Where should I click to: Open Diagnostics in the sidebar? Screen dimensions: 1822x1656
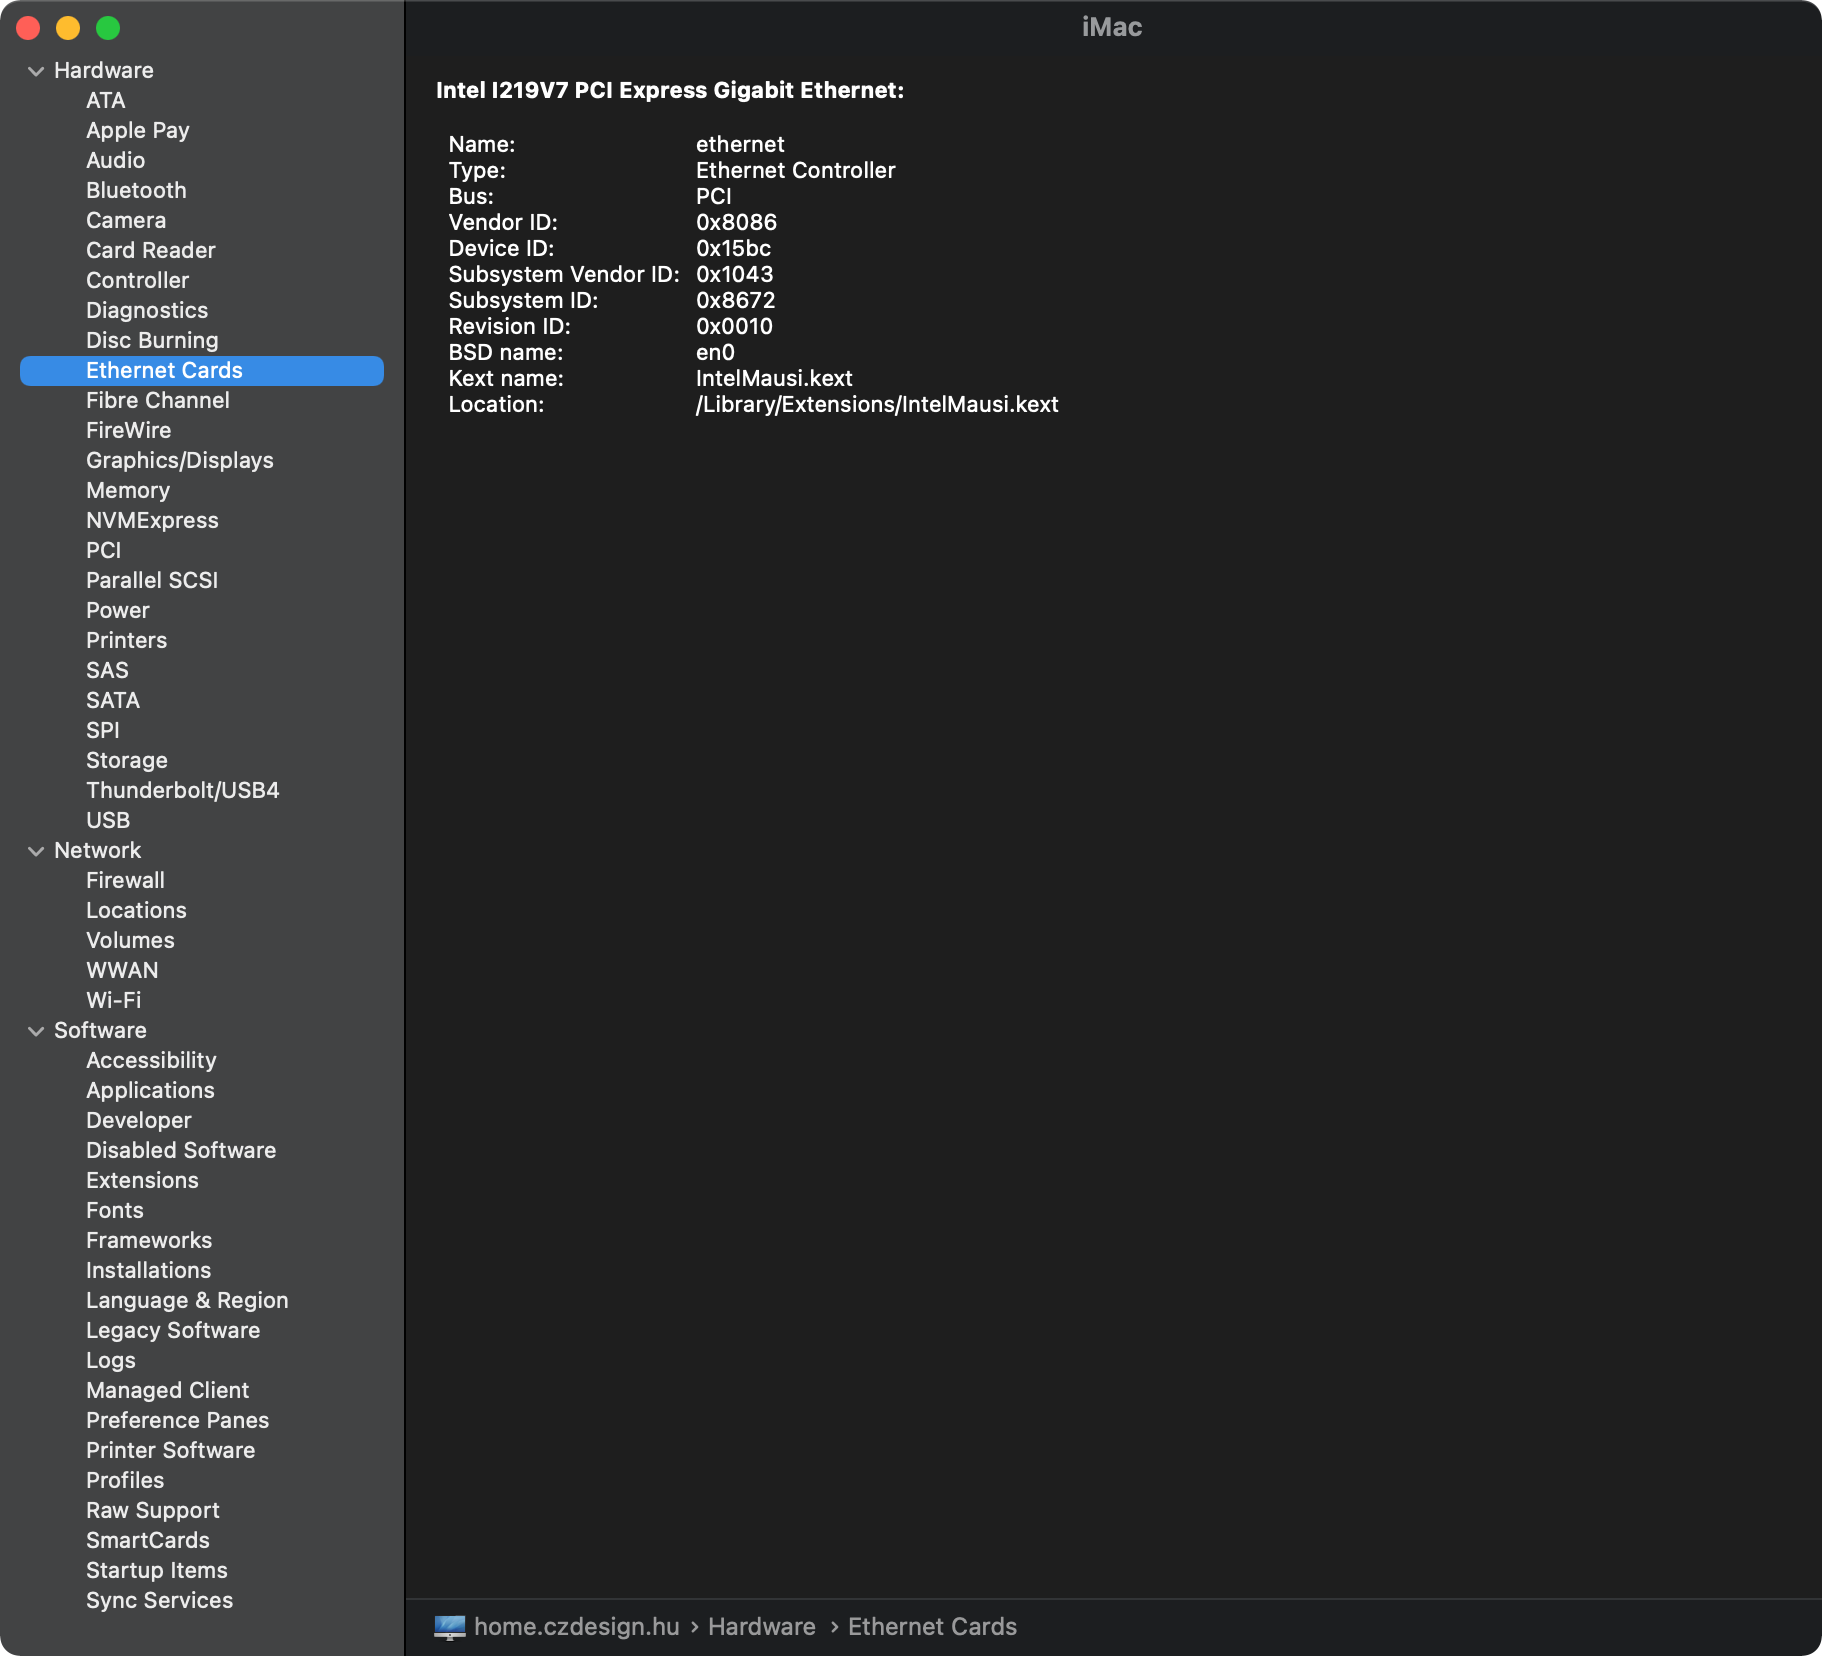tap(147, 310)
